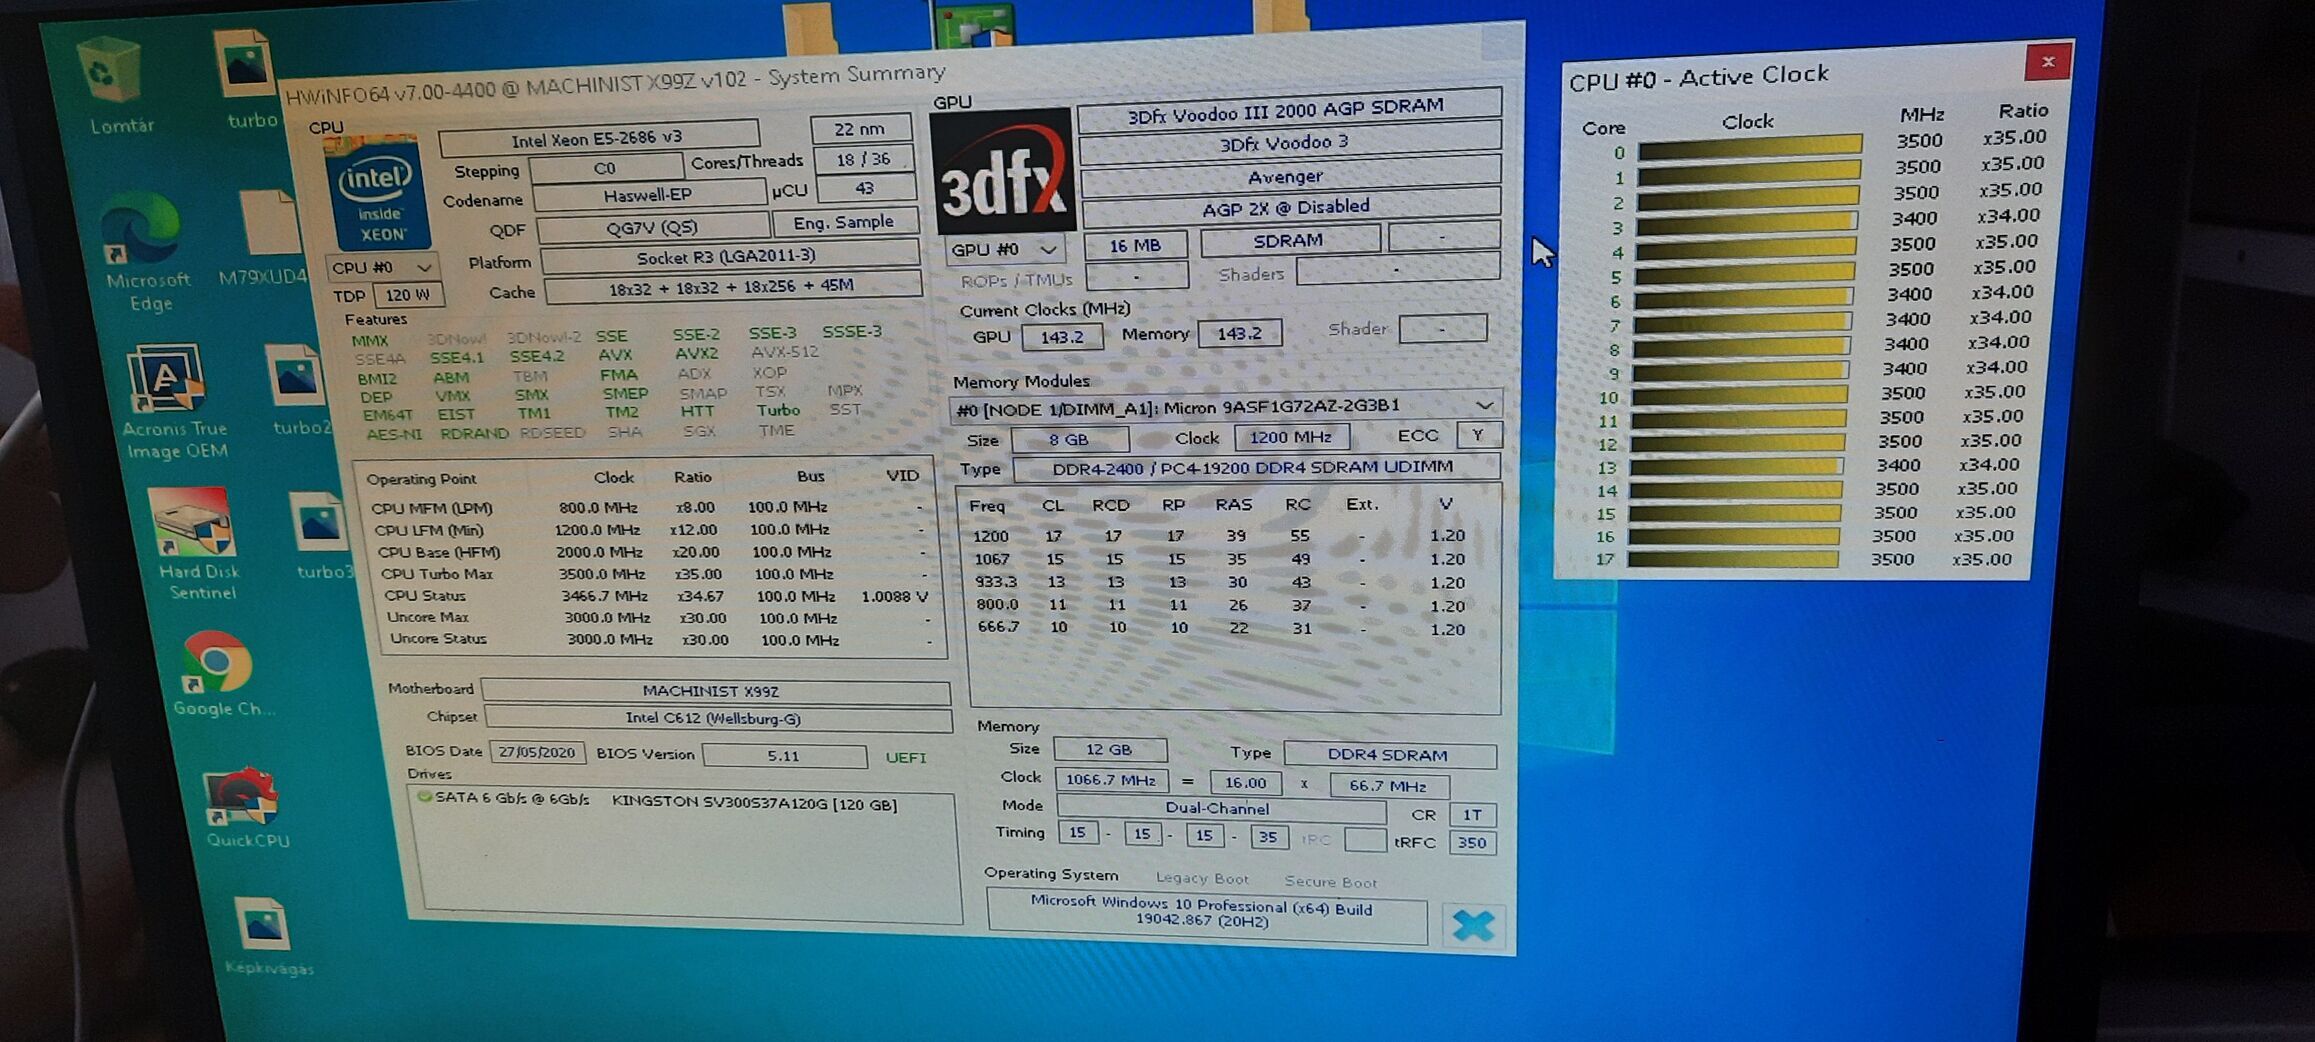This screenshot has height=1042, width=2315.
Task: Click the 18 / 36 cores/threads value
Action: (x=863, y=160)
